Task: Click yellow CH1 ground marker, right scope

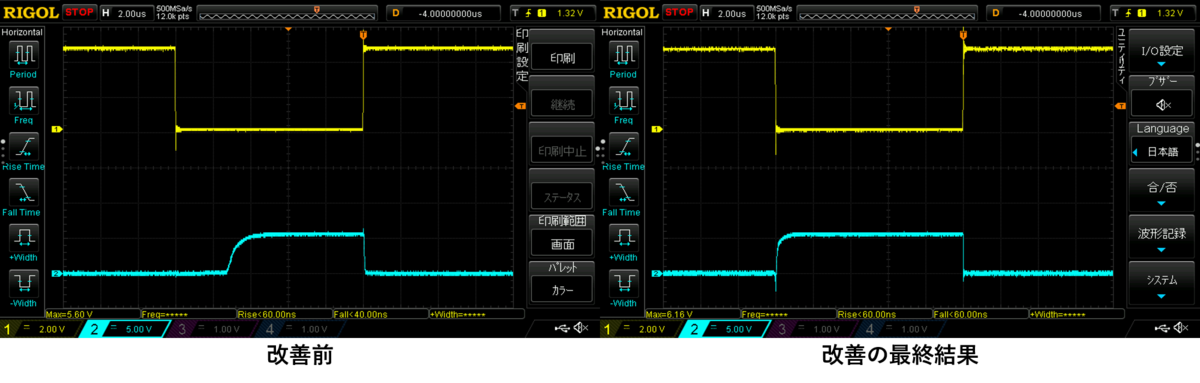Action: pyautogui.click(x=657, y=129)
